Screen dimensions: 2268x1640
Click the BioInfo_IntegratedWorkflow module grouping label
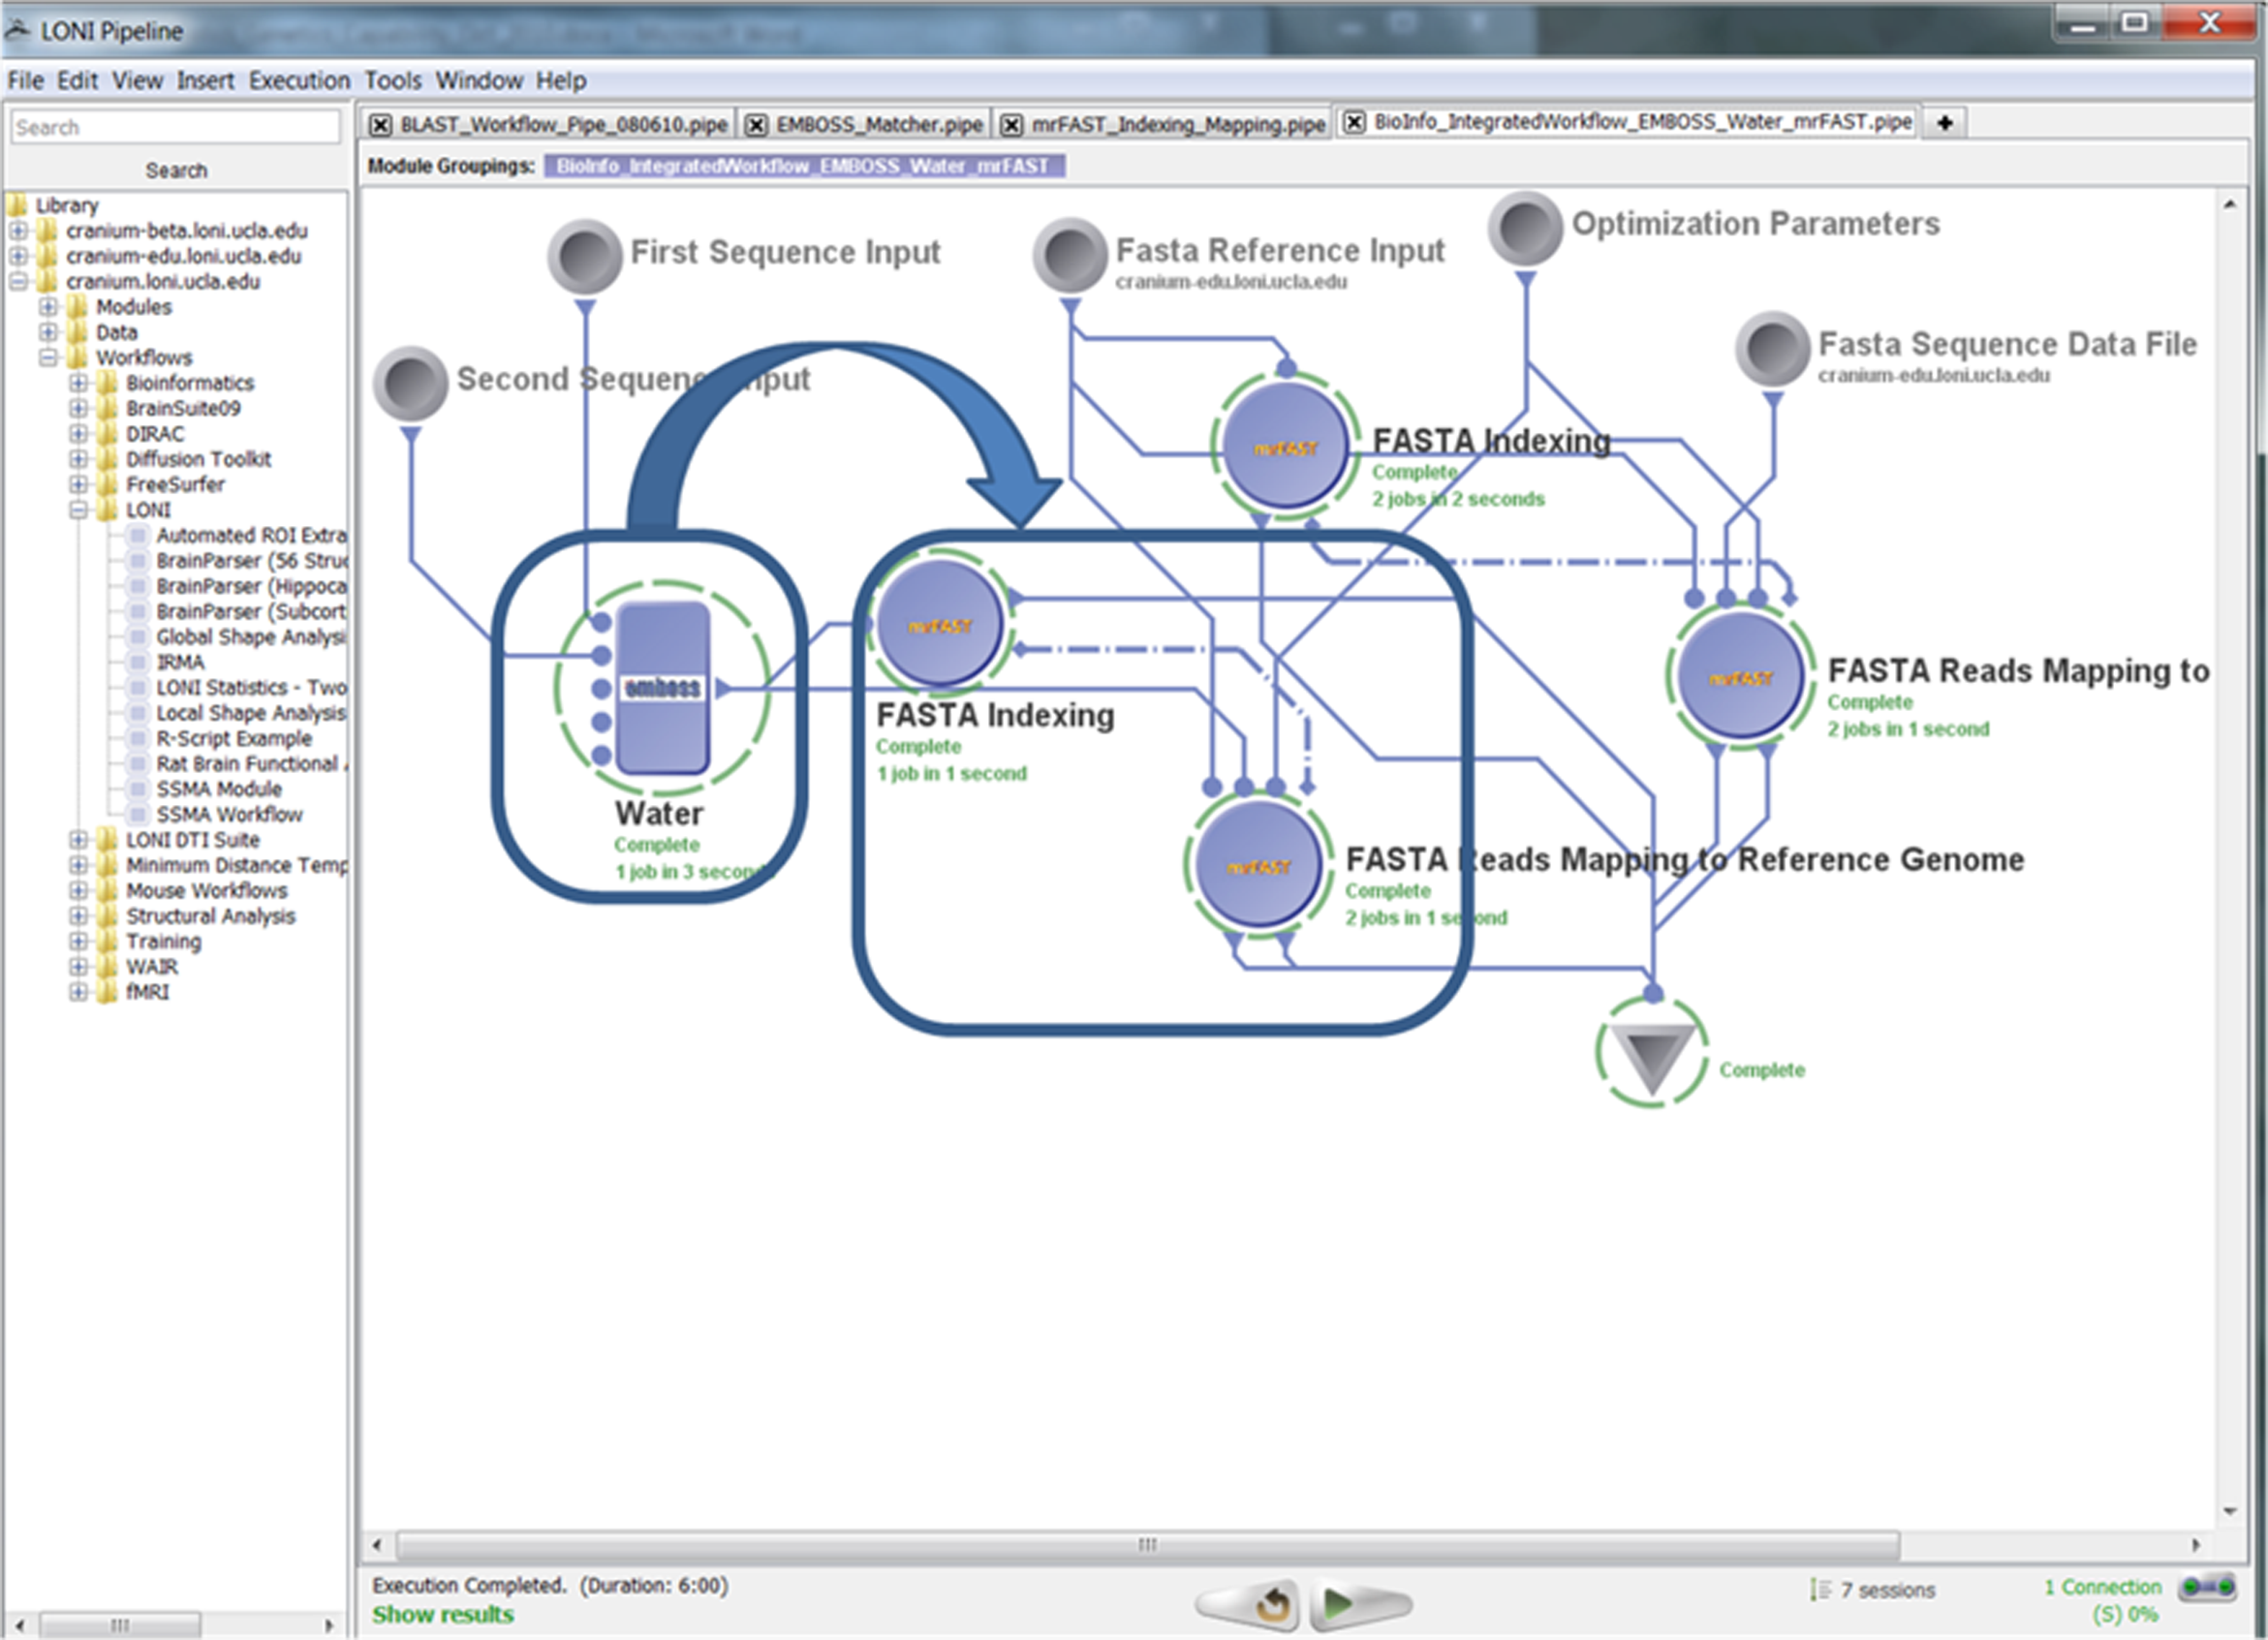click(804, 166)
